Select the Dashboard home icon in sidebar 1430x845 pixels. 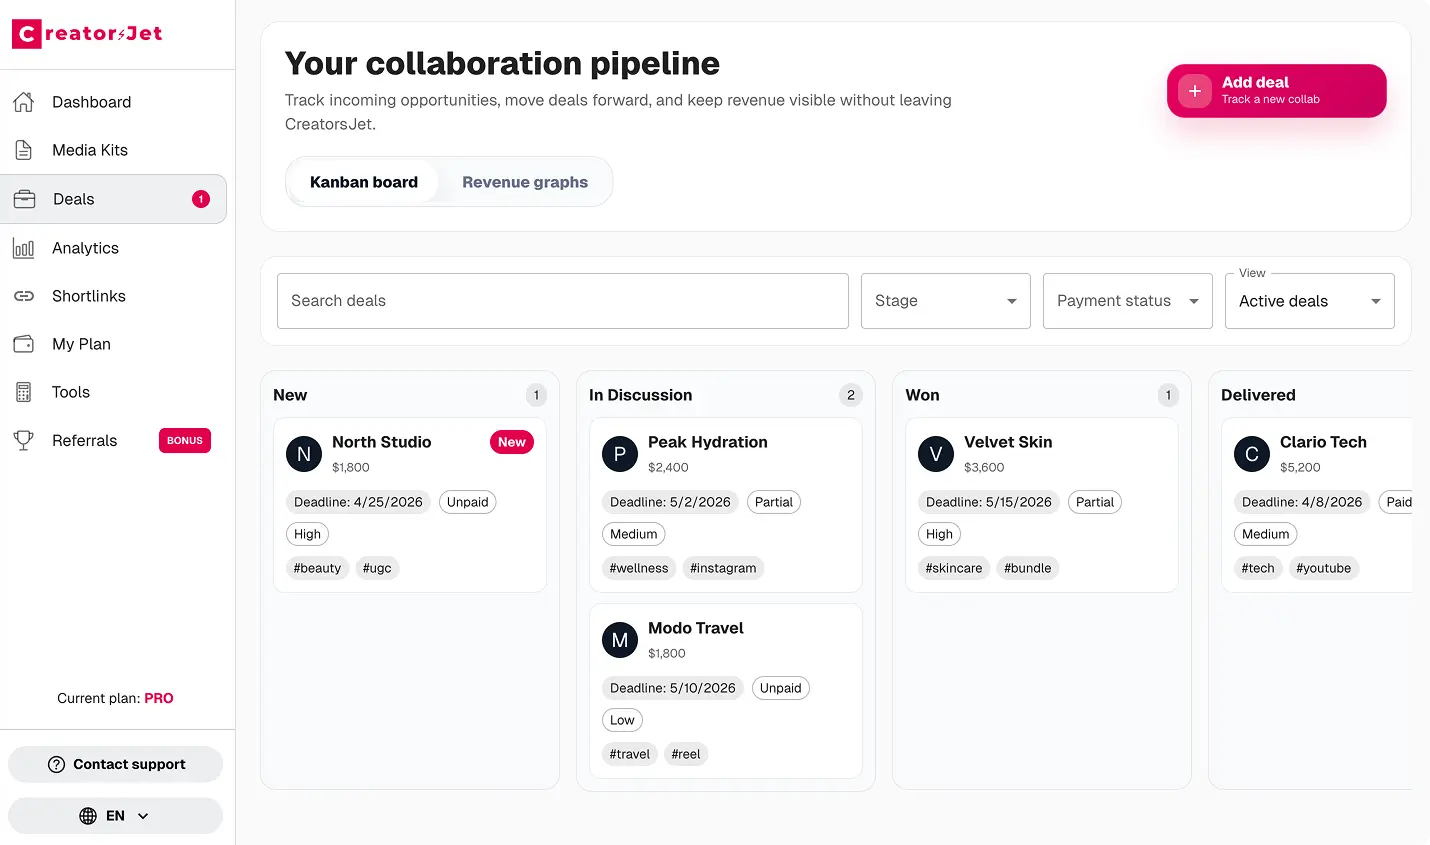pos(24,102)
